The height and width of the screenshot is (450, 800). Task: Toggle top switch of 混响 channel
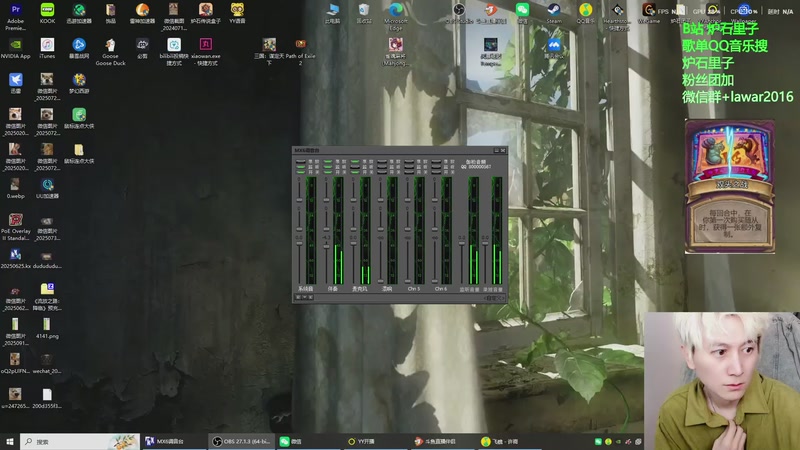(382, 161)
